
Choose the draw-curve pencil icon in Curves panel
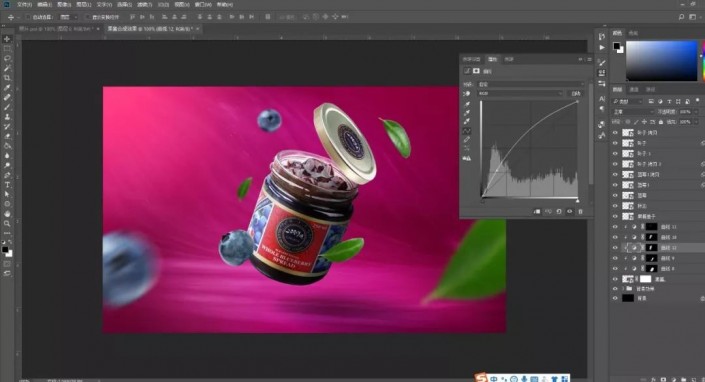click(467, 140)
